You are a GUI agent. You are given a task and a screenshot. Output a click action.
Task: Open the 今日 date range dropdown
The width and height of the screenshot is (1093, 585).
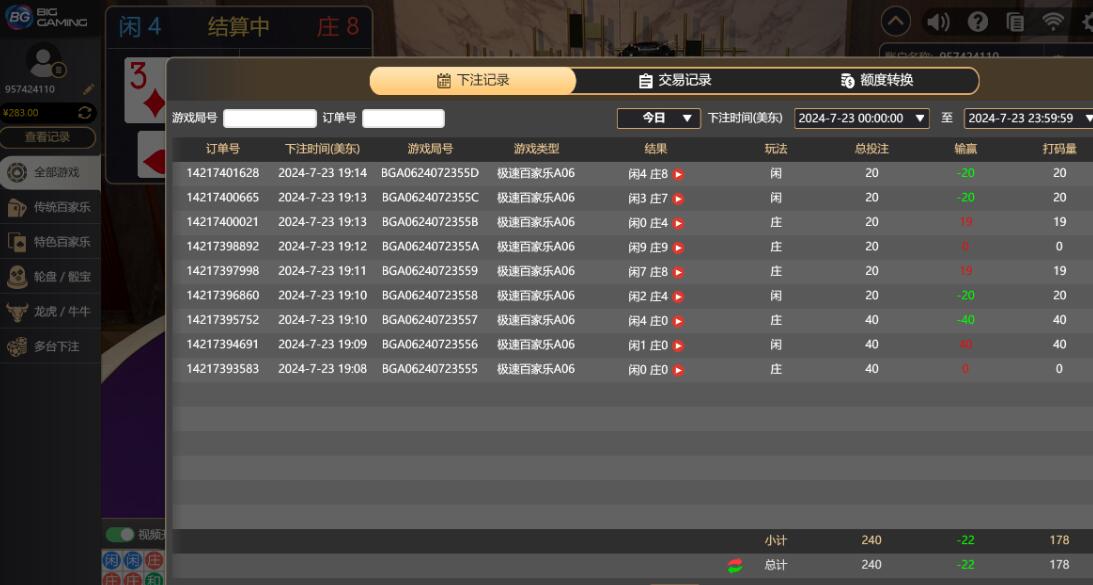(x=657, y=118)
